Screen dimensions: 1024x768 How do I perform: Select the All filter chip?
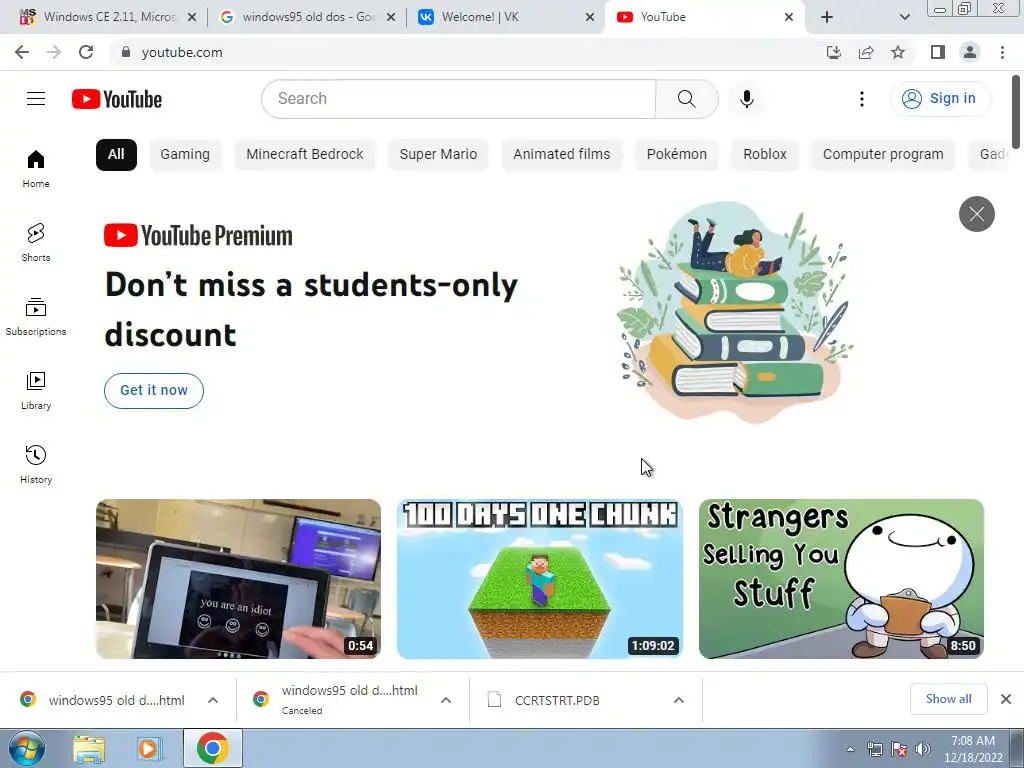[x=116, y=155]
